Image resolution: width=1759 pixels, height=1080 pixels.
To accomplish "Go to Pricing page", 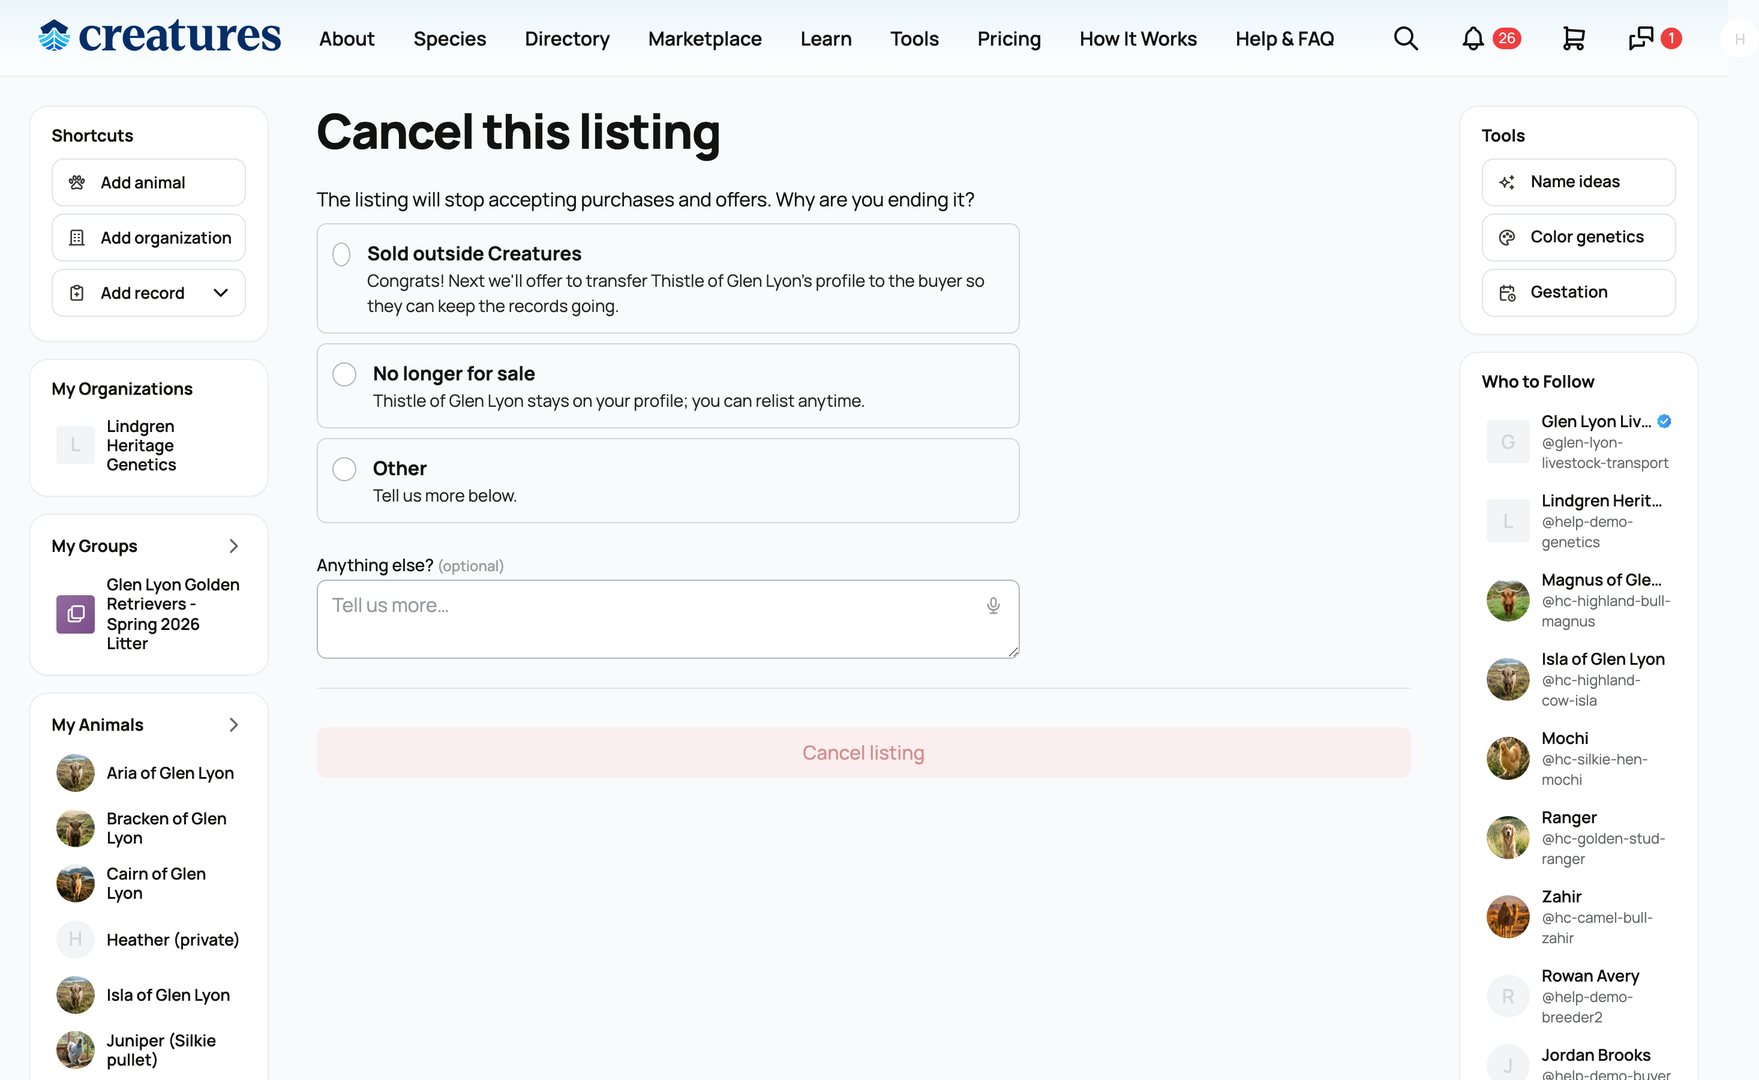I will (1009, 39).
